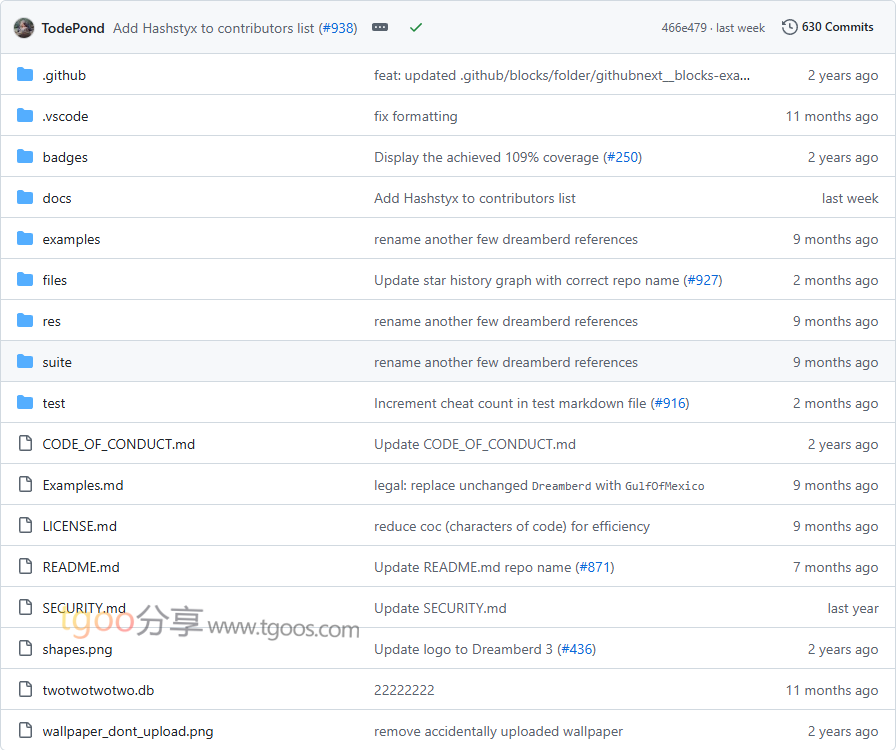The height and width of the screenshot is (751, 896).
Task: Open the LICENSE.md file
Action: 79,526
